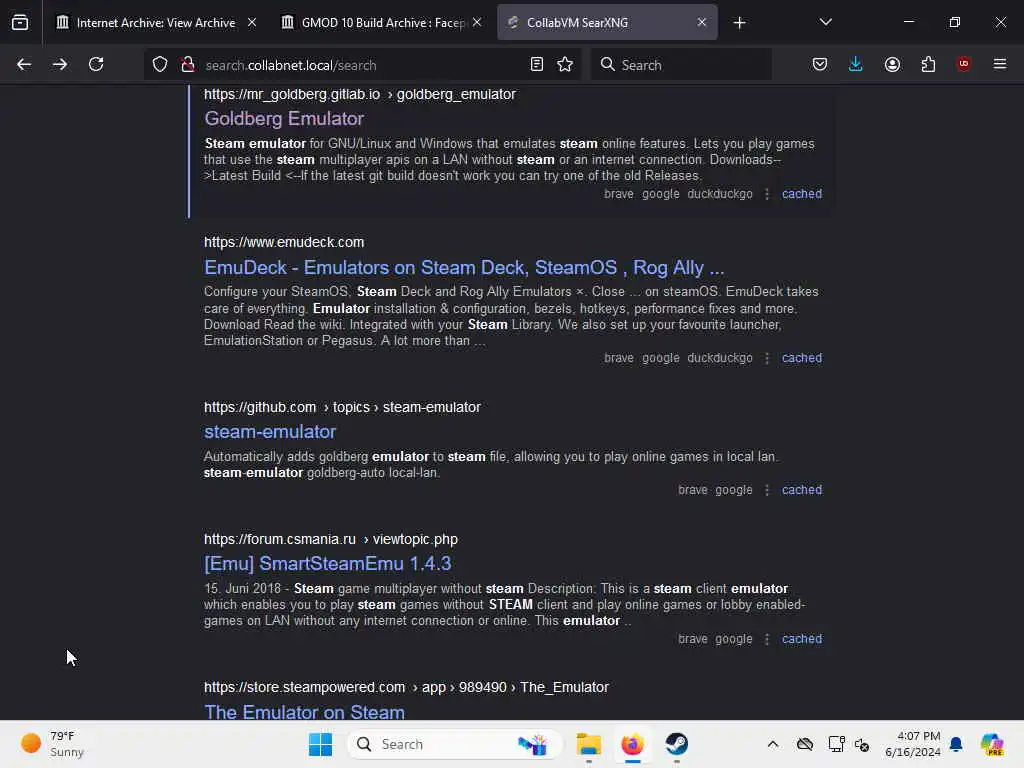Open the Windows Start menu
The height and width of the screenshot is (768, 1024).
click(x=320, y=744)
